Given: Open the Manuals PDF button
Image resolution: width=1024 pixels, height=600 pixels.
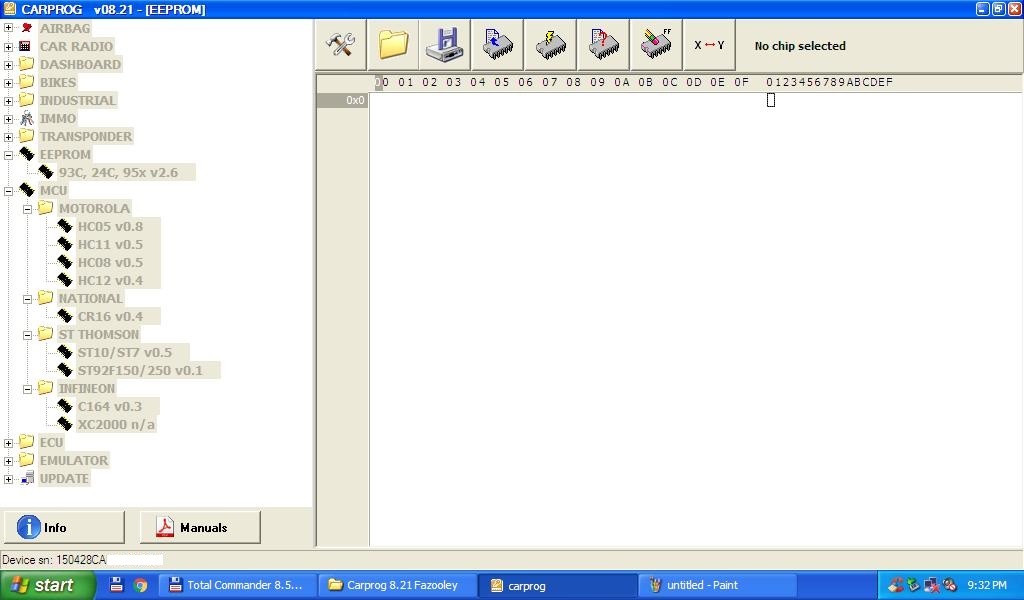Looking at the screenshot, I should coord(200,527).
